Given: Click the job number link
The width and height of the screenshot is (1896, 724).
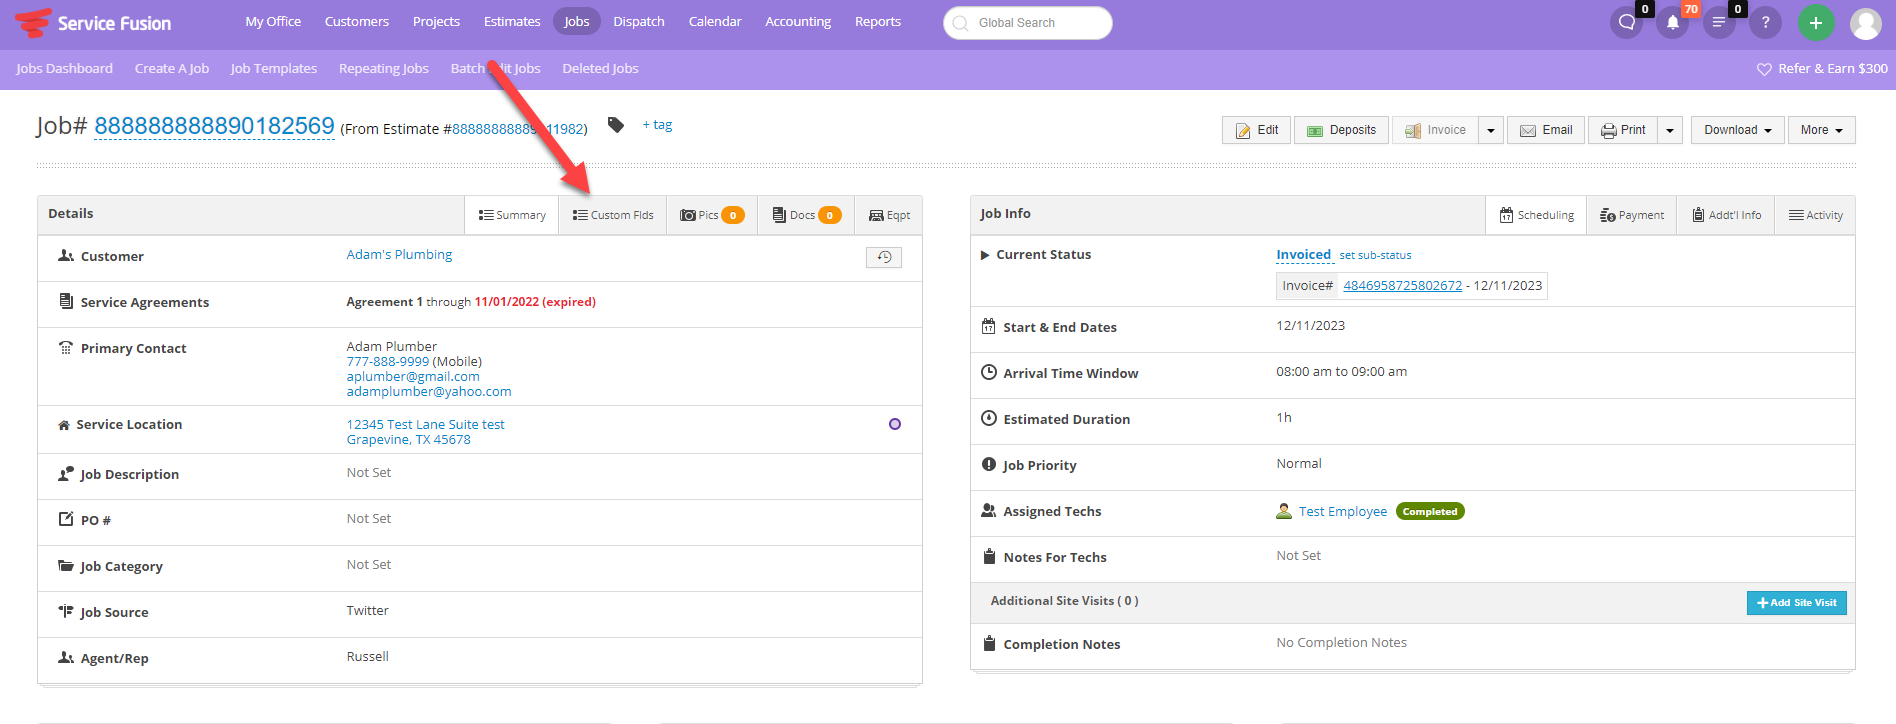Looking at the screenshot, I should [214, 126].
